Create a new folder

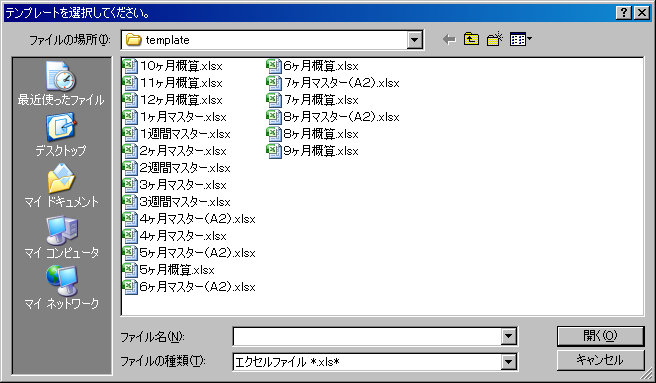[495, 39]
